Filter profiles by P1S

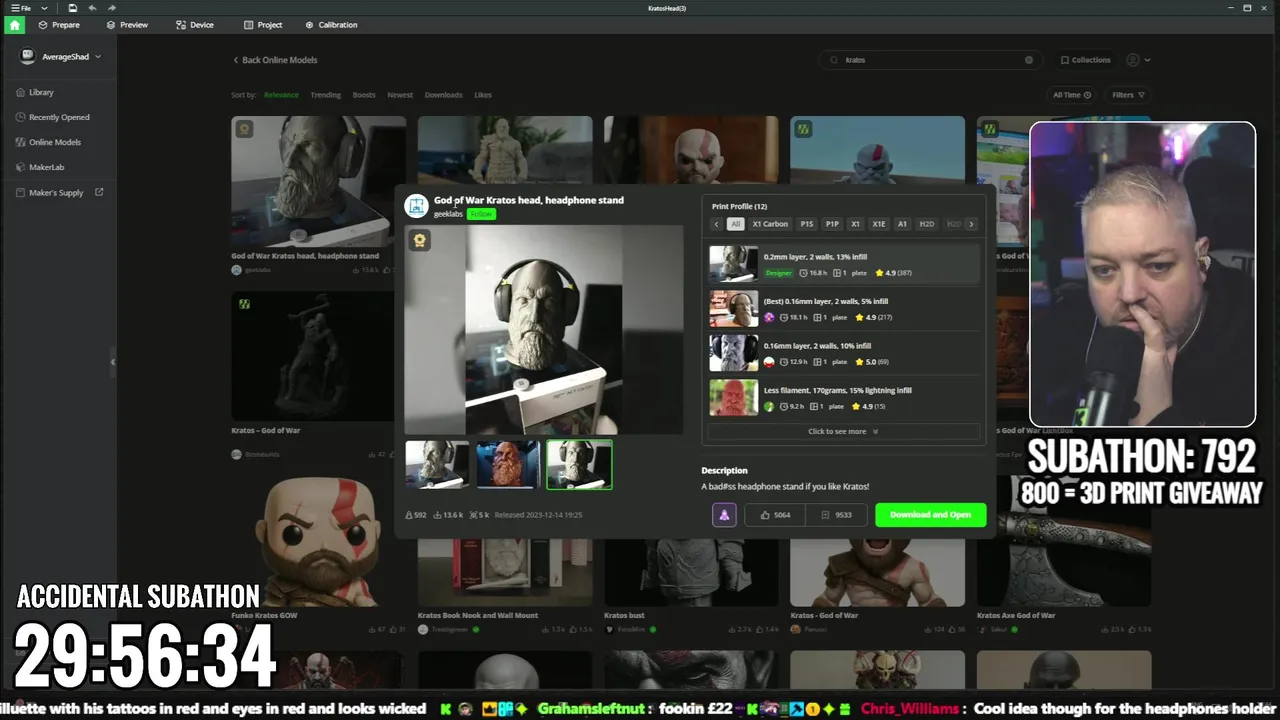(x=807, y=224)
